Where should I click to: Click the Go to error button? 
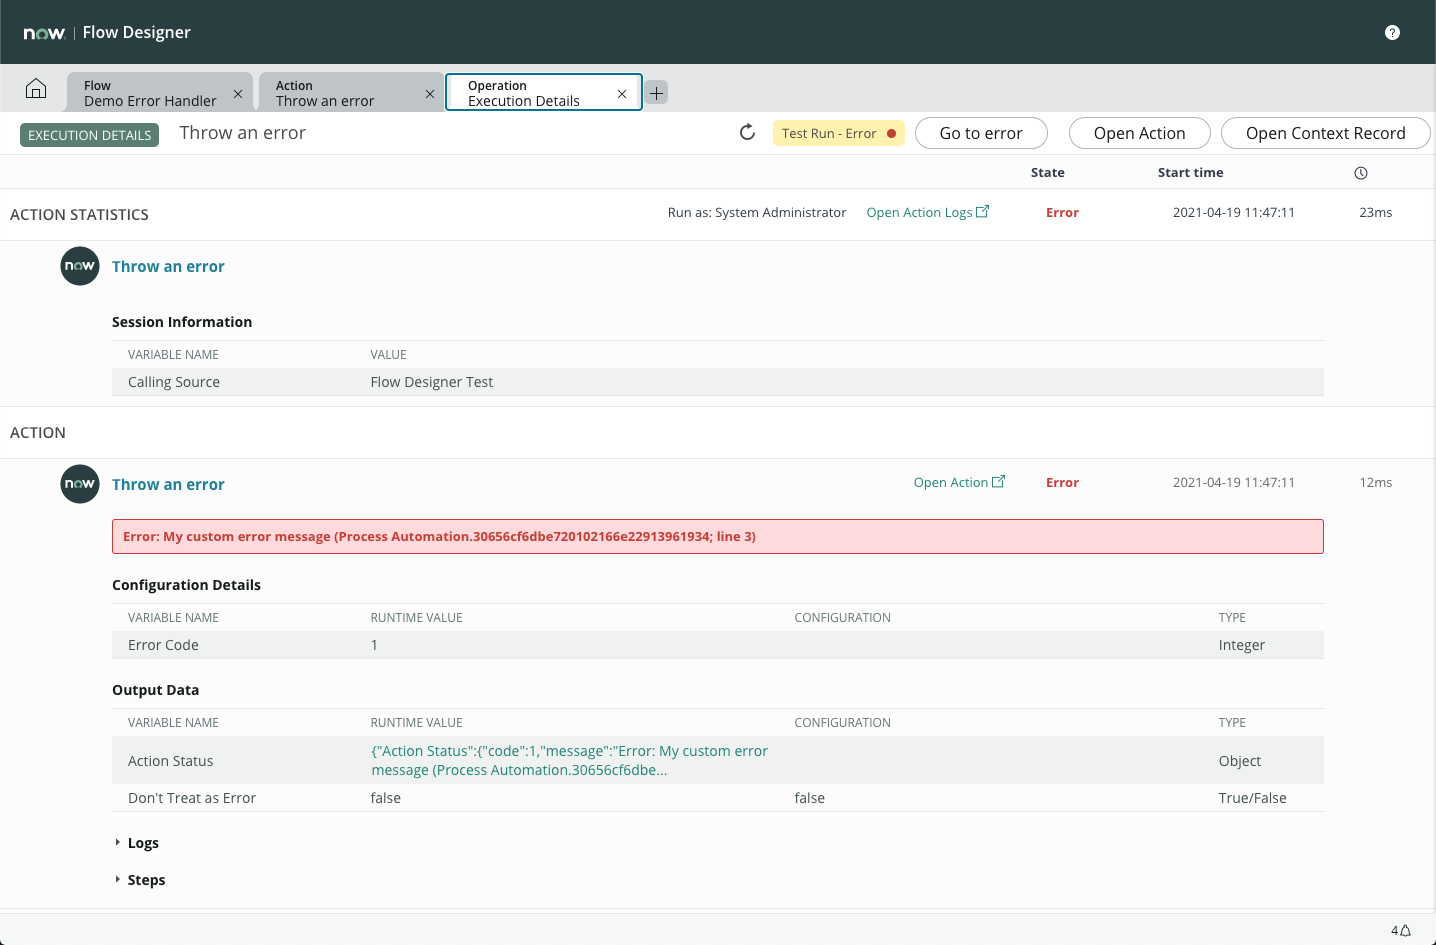click(x=981, y=133)
